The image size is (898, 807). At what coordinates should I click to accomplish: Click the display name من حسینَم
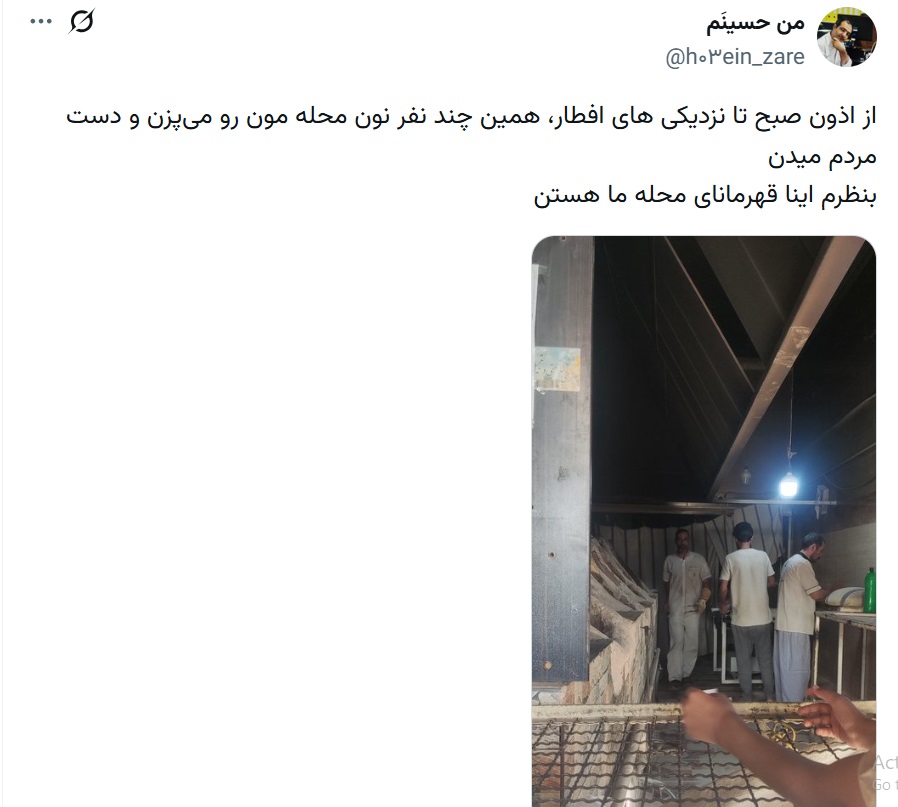[x=755, y=23]
